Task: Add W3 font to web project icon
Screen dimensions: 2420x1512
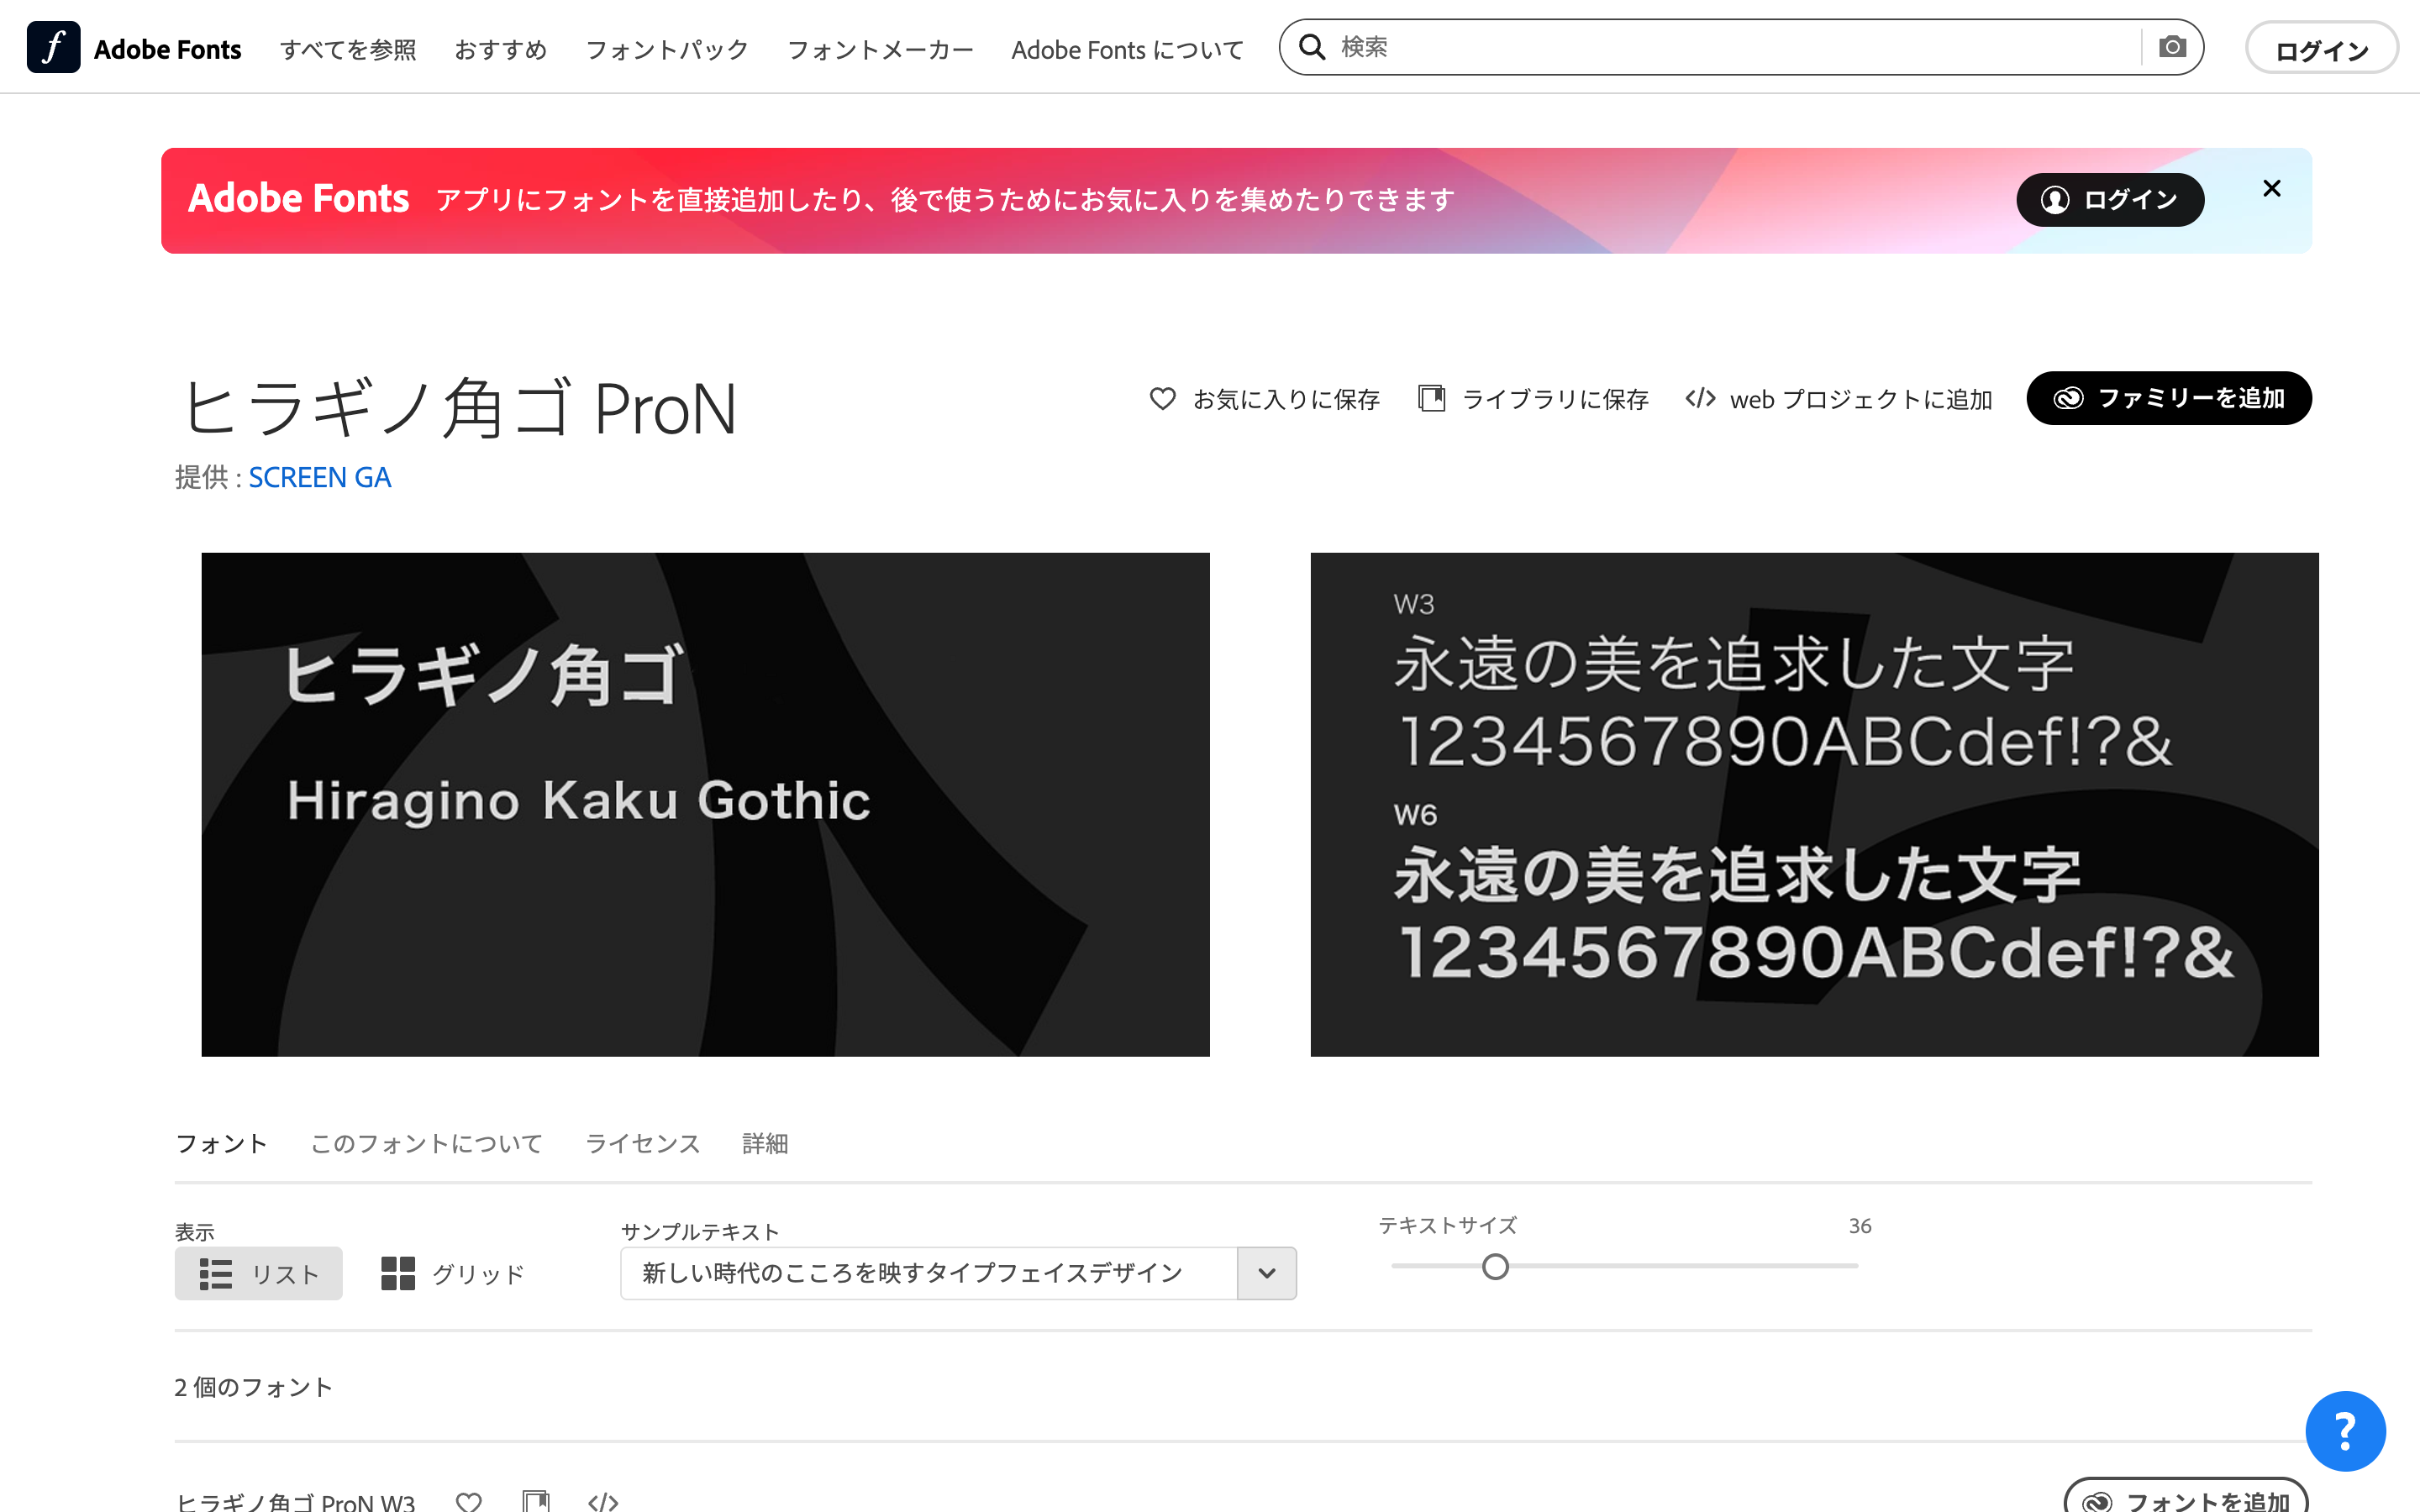Action: coord(603,1501)
